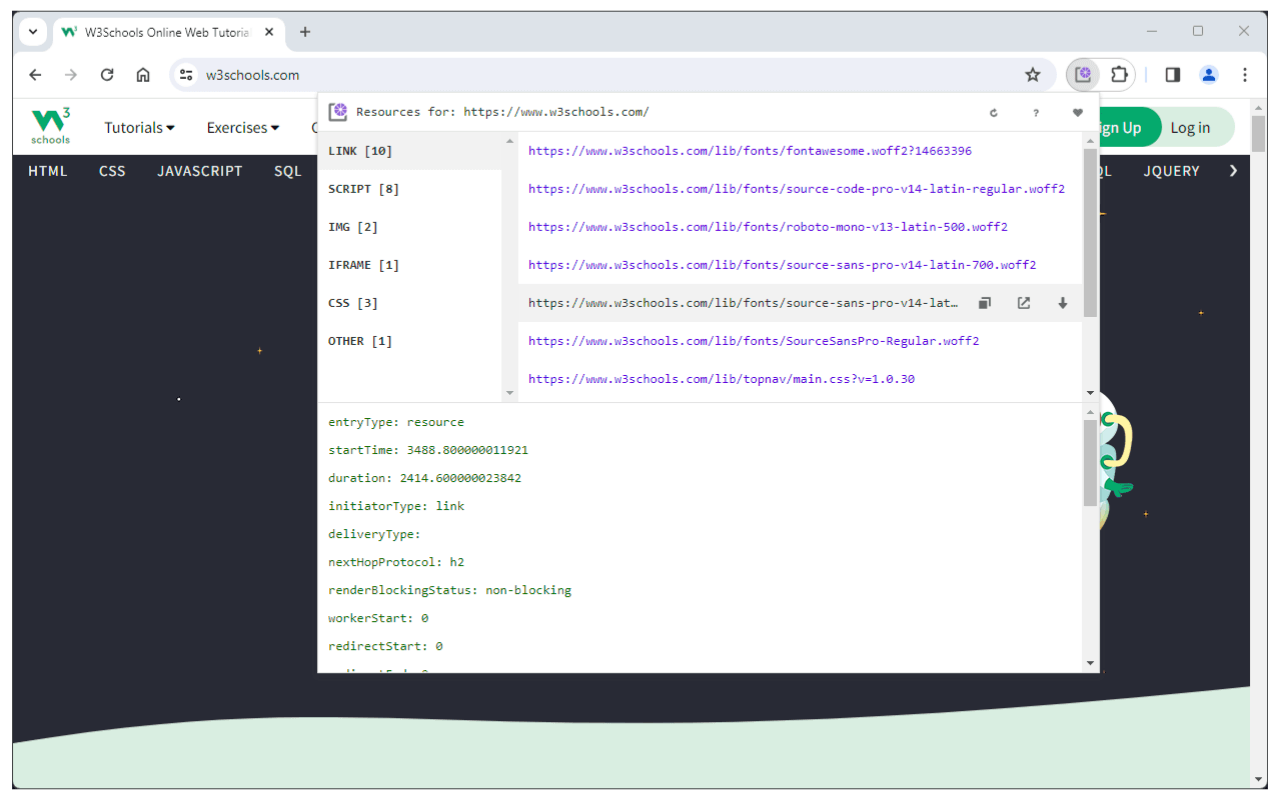
Task: Copy the highlighted resource URL
Action: [984, 303]
